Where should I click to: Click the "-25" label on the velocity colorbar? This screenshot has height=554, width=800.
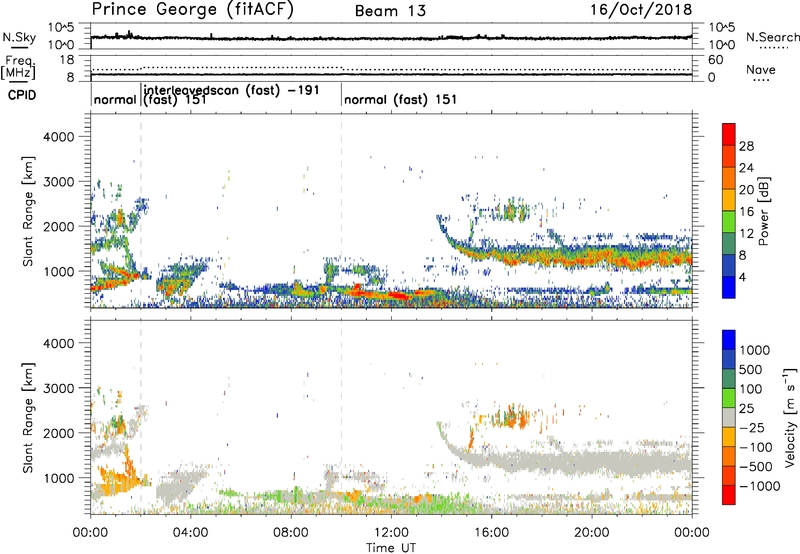tap(752, 428)
